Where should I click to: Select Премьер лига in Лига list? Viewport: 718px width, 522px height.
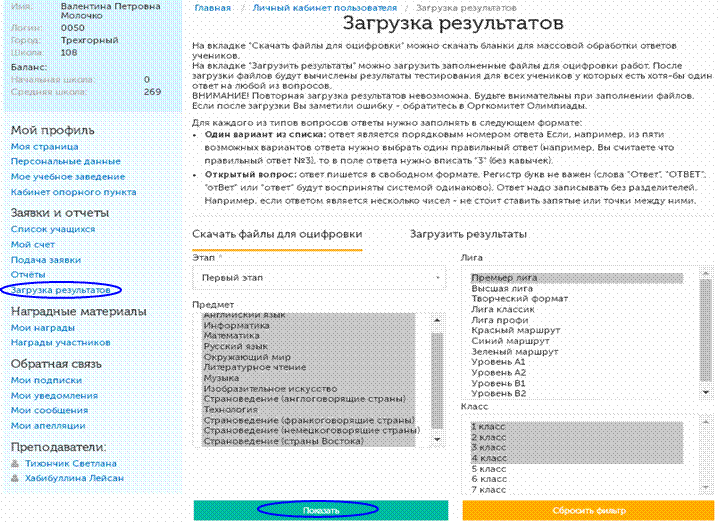[577, 277]
